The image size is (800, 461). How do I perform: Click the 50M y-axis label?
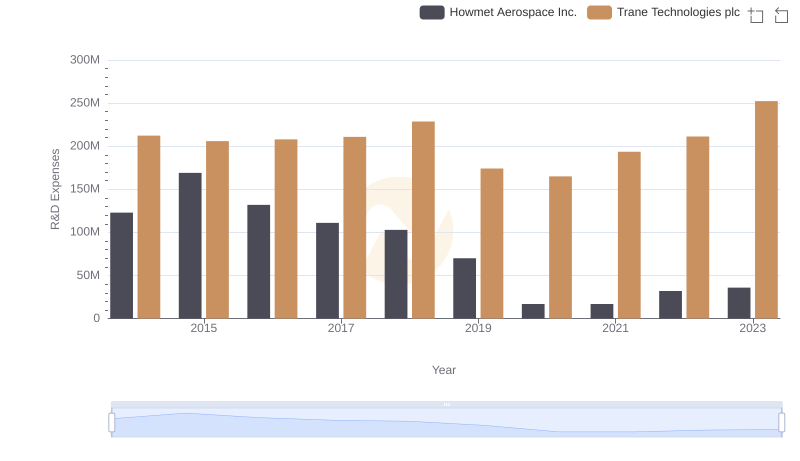coord(88,275)
